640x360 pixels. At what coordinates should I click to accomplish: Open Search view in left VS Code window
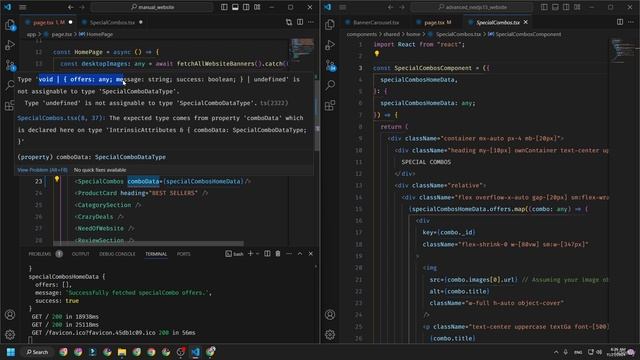(x=10, y=85)
